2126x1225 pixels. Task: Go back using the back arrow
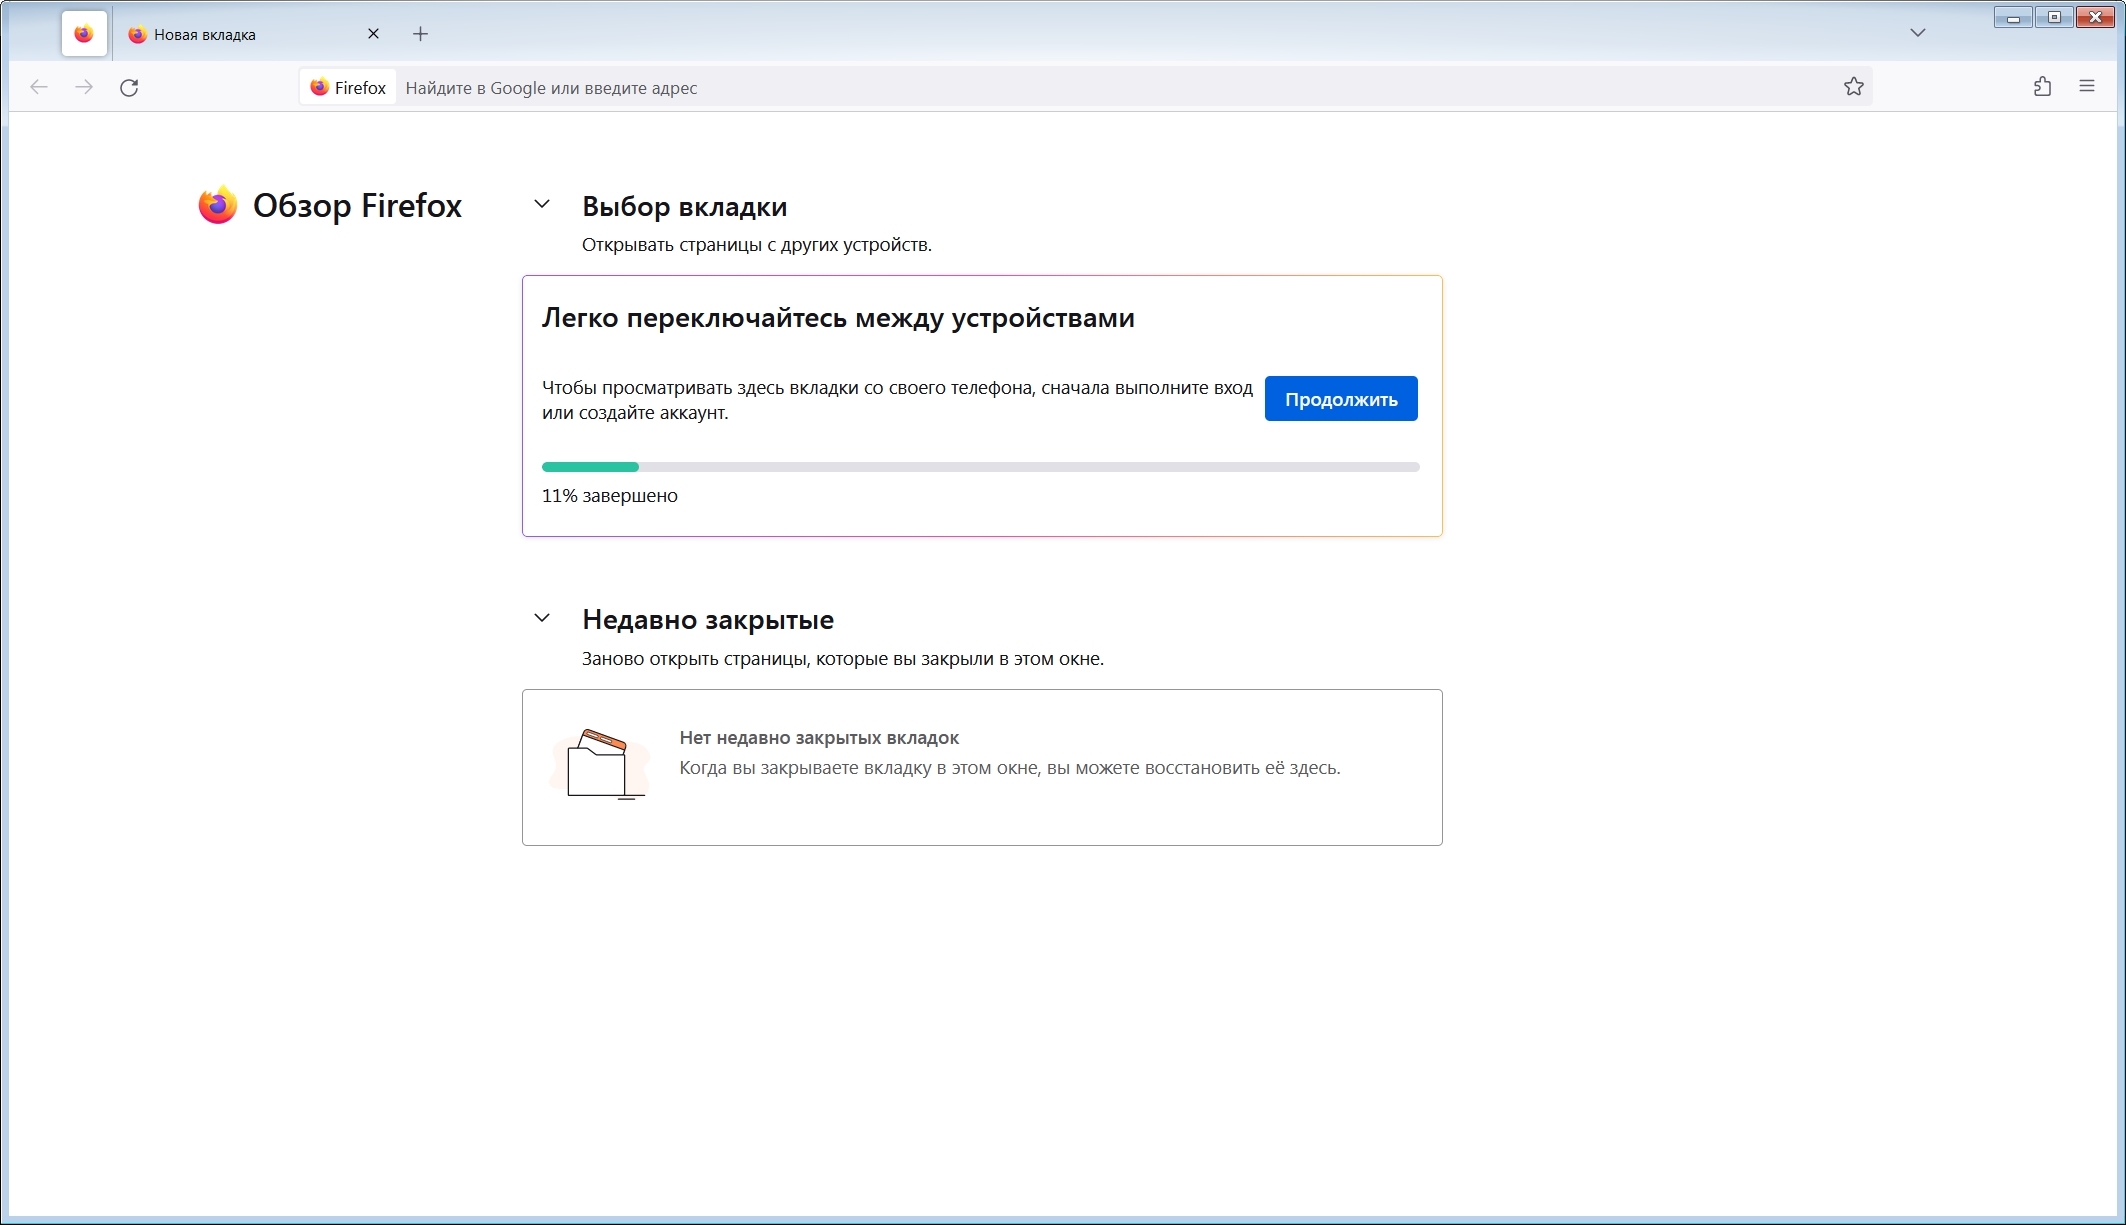tap(39, 88)
